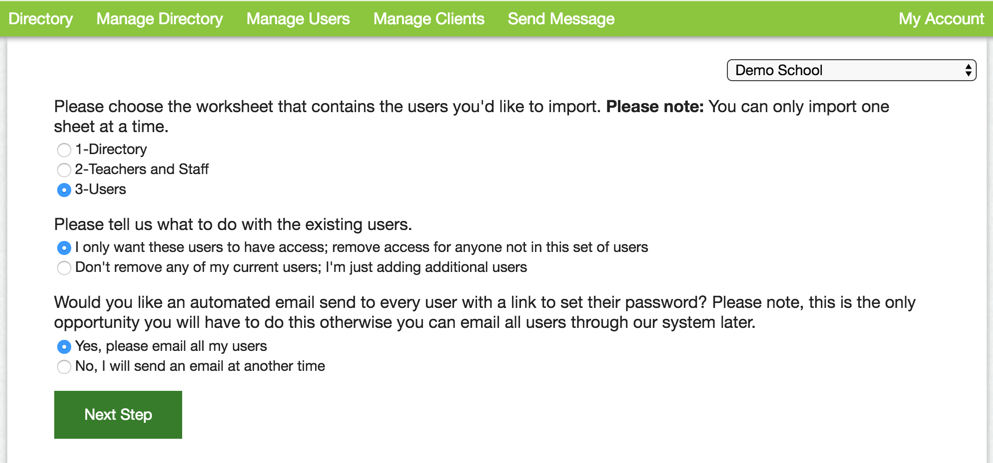This screenshot has height=463, width=993.
Task: Choose to remove access for users not in set
Action: click(64, 247)
